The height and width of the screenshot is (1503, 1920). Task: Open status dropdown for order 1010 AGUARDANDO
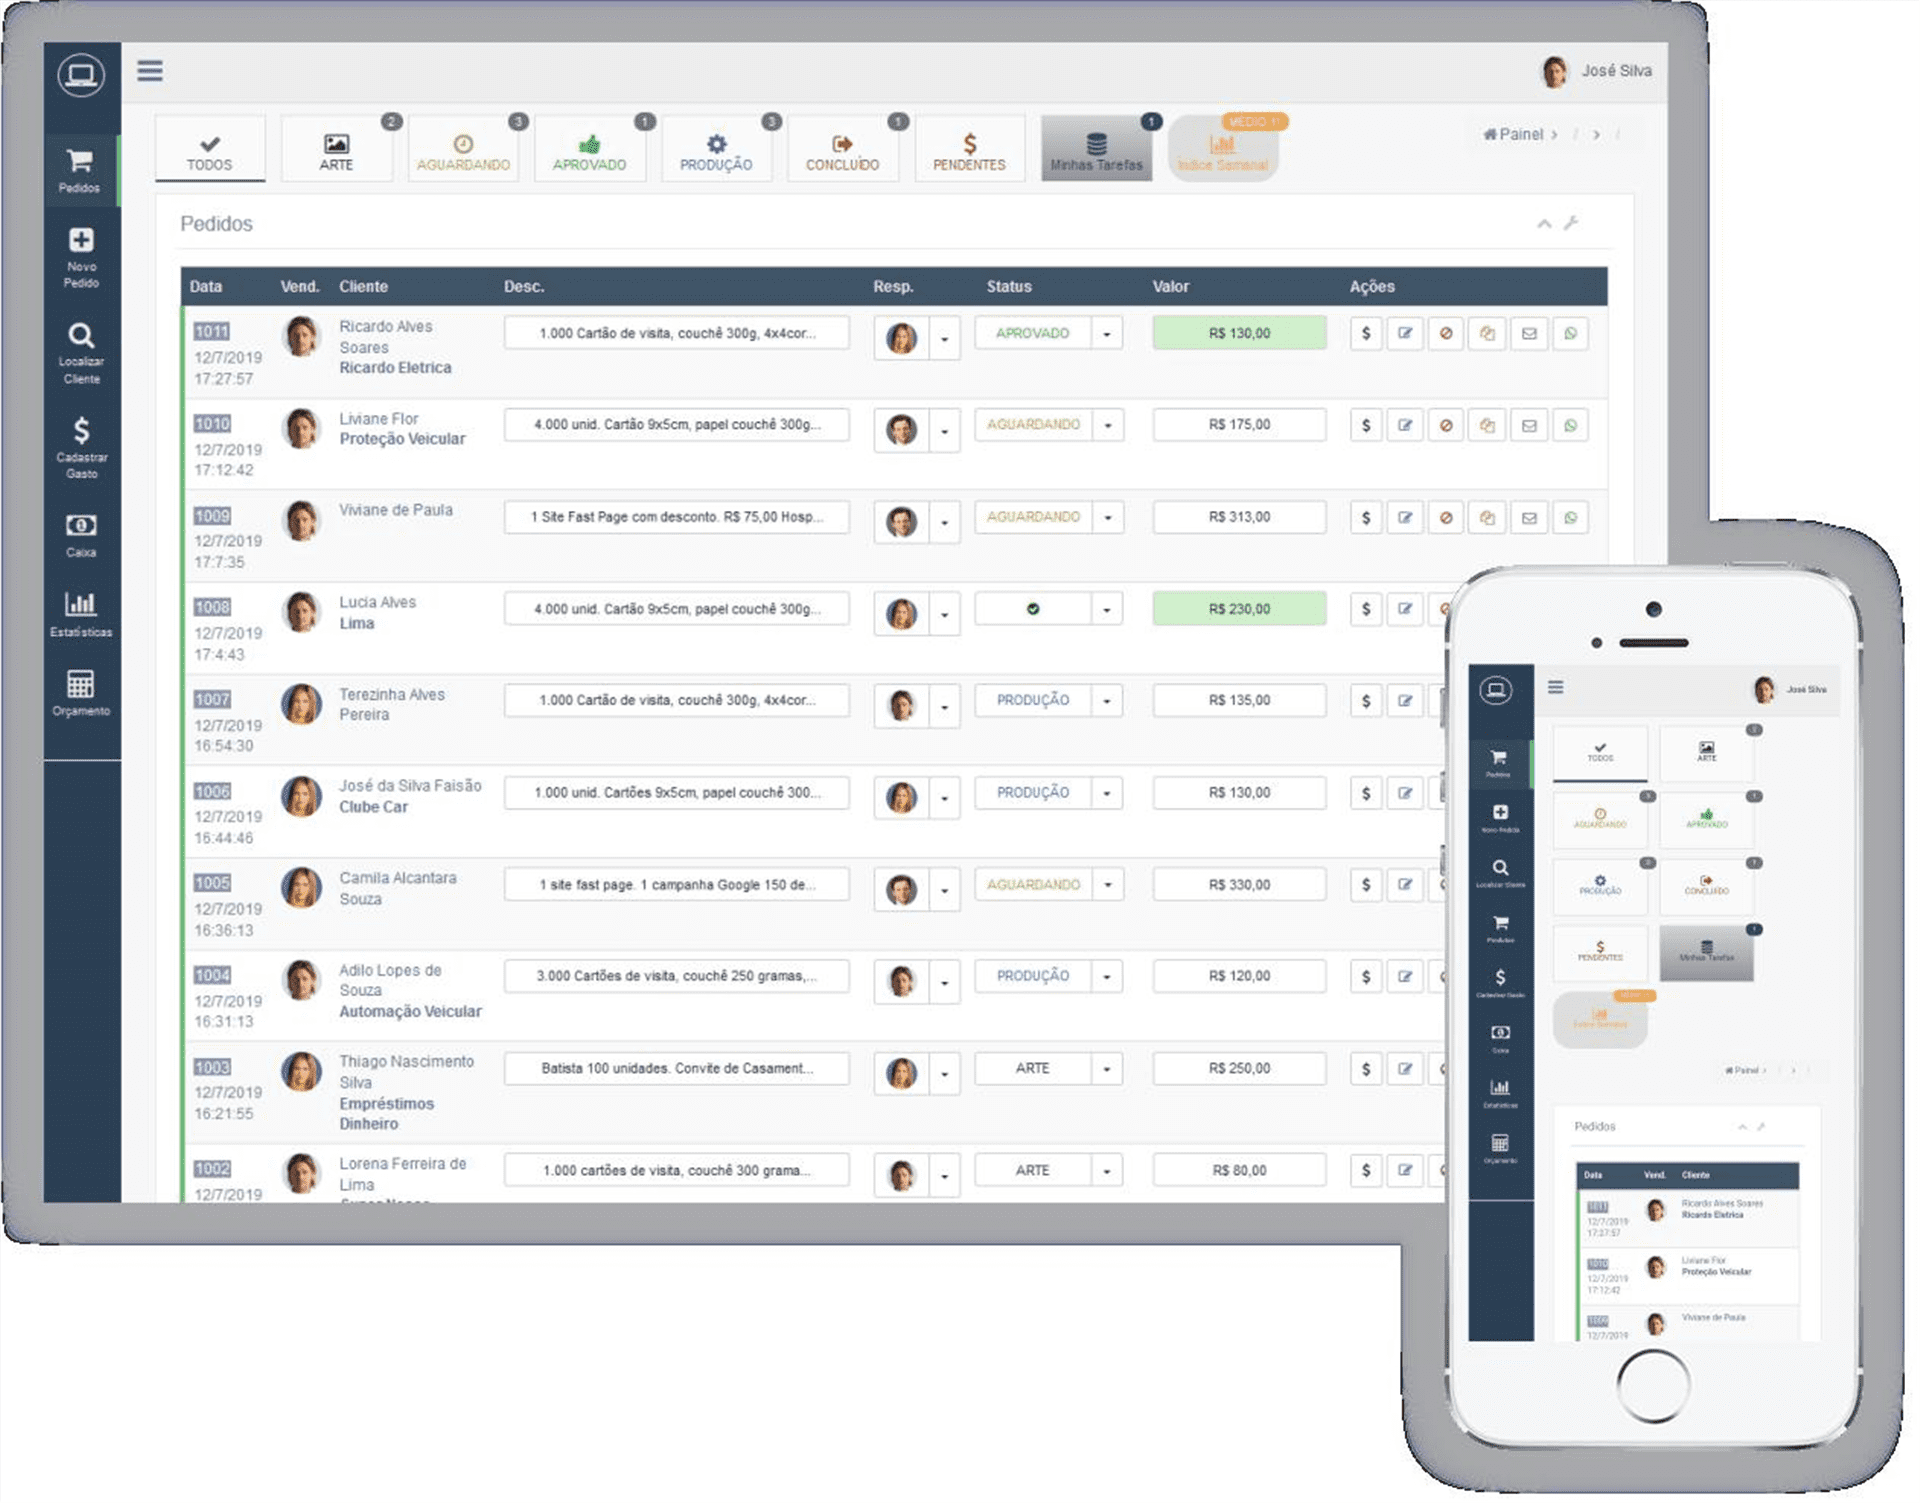tap(1108, 426)
